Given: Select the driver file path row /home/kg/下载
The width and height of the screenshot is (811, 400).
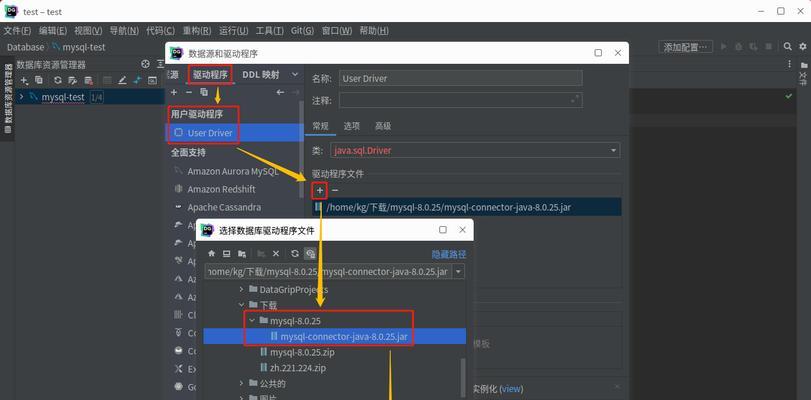Looking at the screenshot, I should 467,207.
